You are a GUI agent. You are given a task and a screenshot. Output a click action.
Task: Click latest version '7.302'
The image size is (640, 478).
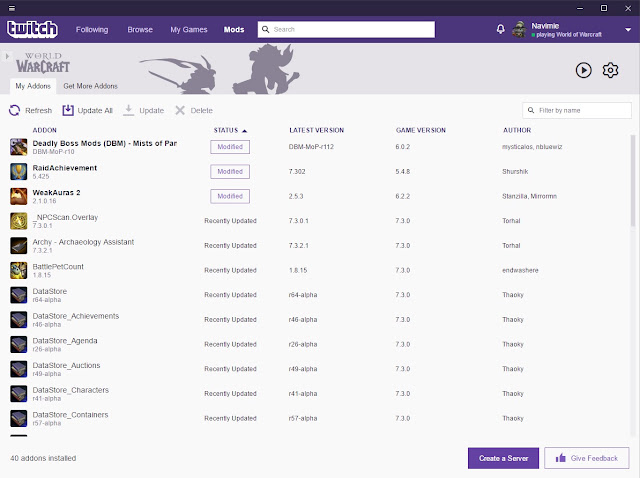click(x=297, y=171)
